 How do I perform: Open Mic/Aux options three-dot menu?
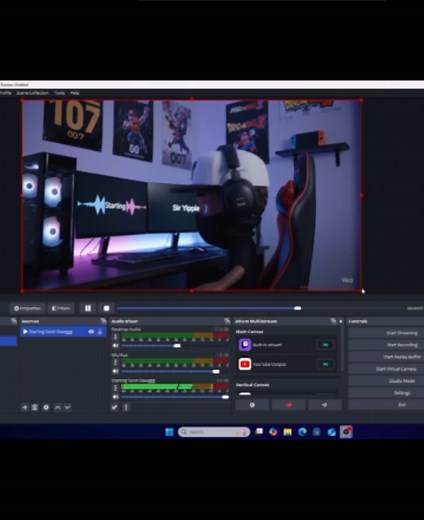point(115,363)
